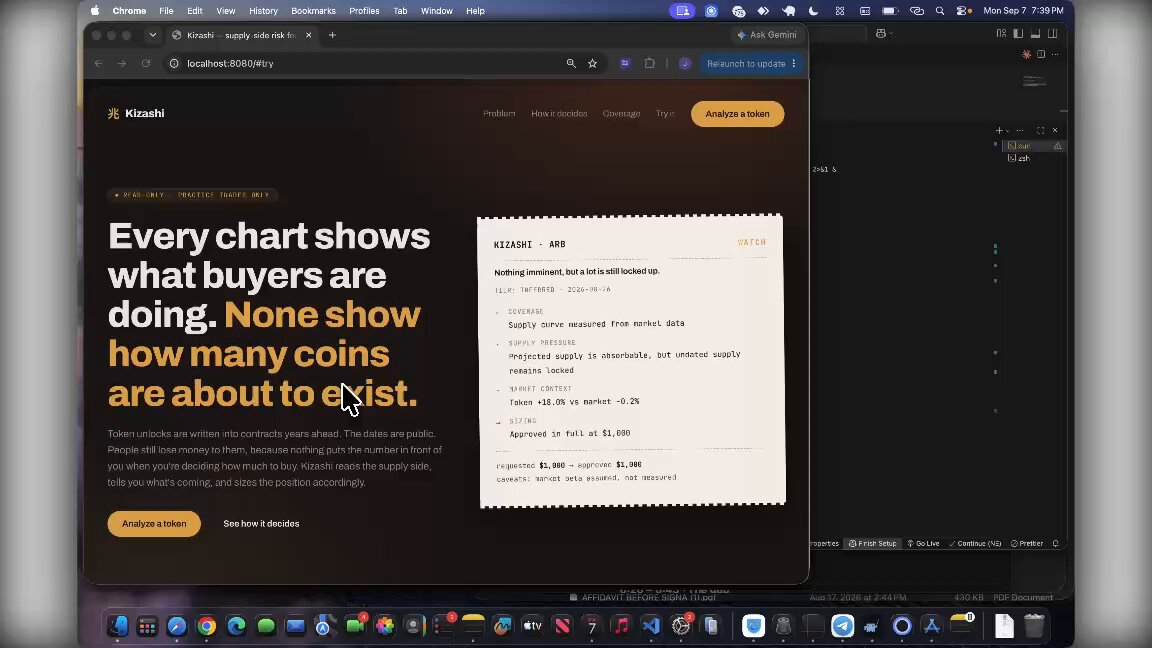
Task: Open Safari from the Dock
Action: (x=176, y=625)
